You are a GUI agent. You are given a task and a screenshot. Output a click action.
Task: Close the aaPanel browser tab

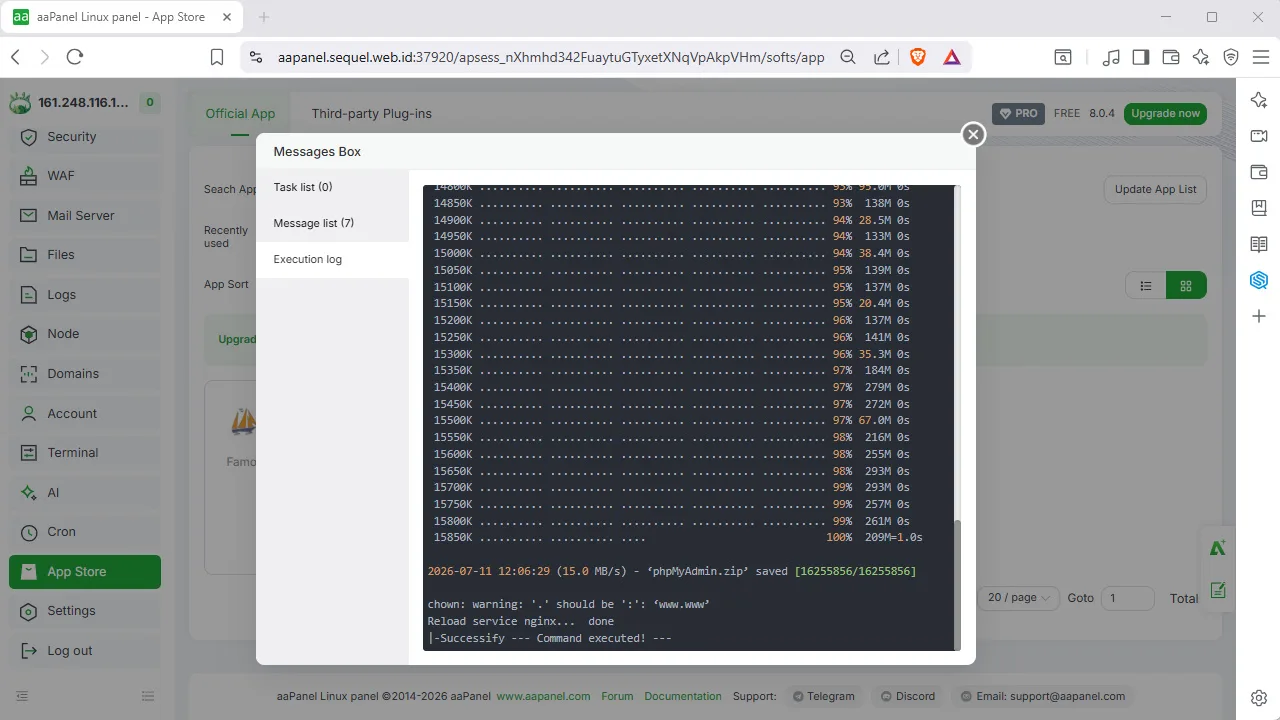point(226,17)
